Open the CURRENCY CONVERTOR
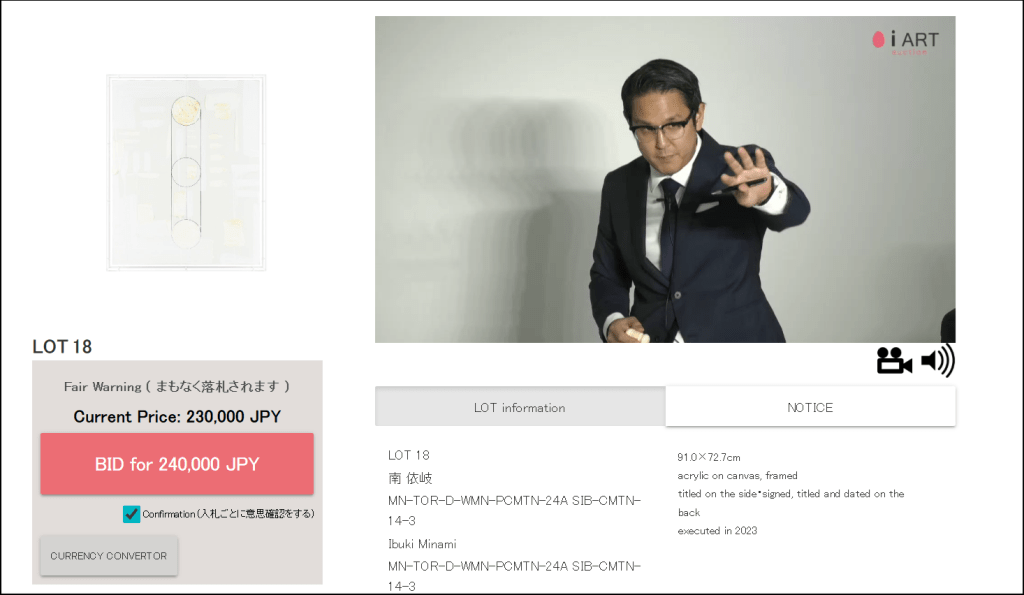Viewport: 1024px width, 595px height. pyautogui.click(x=108, y=556)
